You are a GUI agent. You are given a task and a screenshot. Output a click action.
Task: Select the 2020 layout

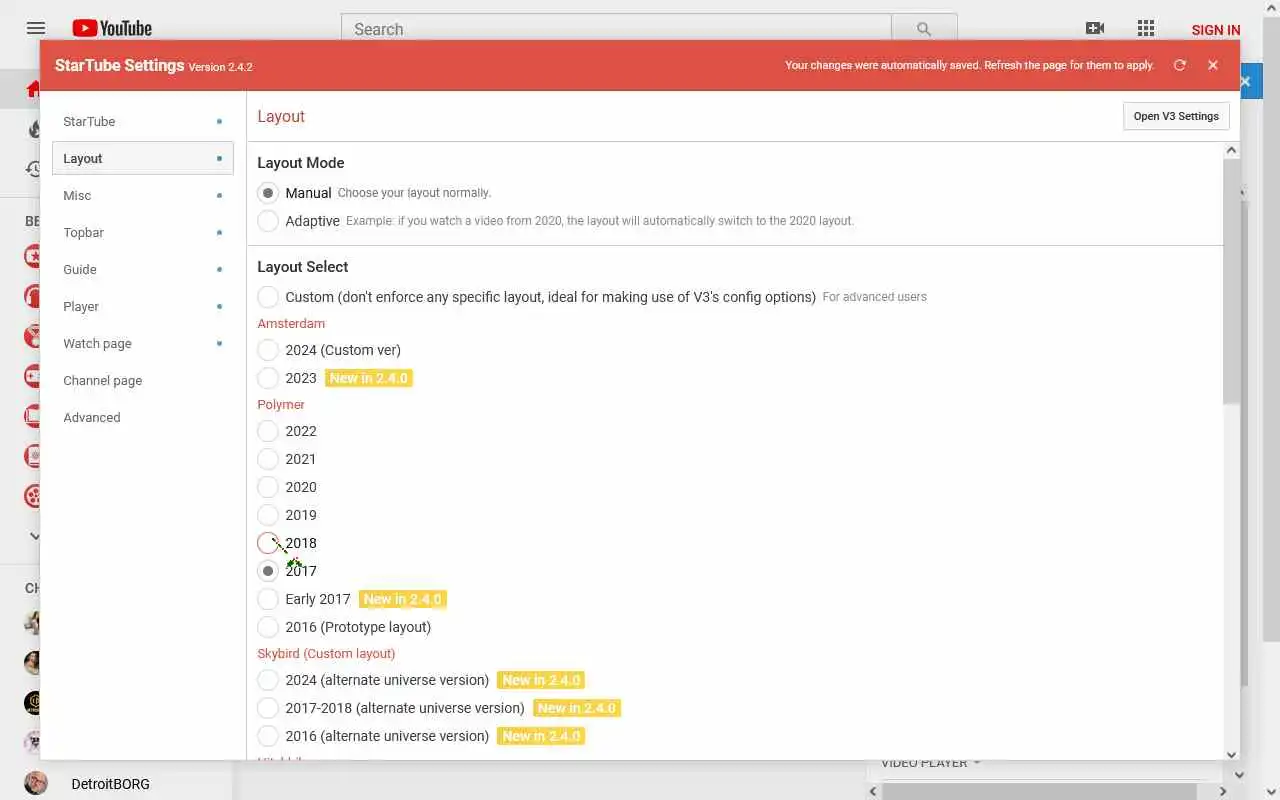(268, 487)
